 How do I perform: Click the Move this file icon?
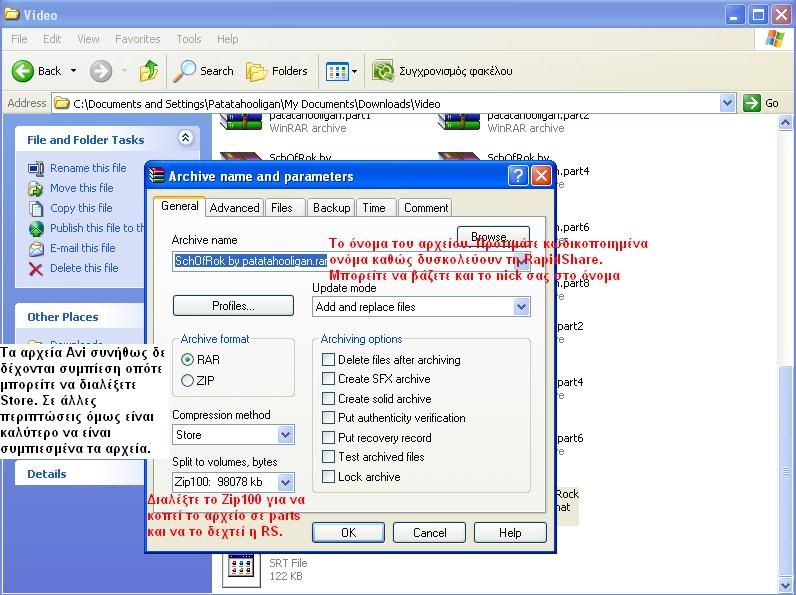(x=36, y=188)
